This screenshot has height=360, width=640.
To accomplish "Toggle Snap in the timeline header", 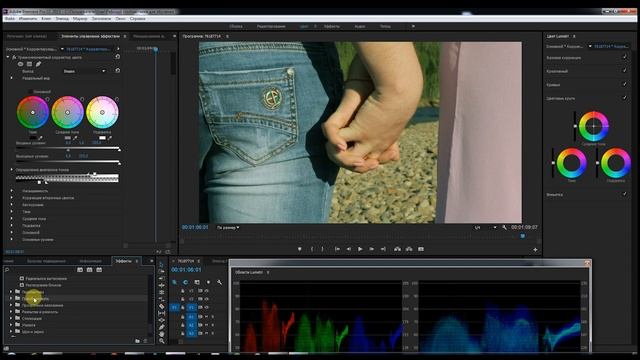I will pyautogui.click(x=186, y=282).
